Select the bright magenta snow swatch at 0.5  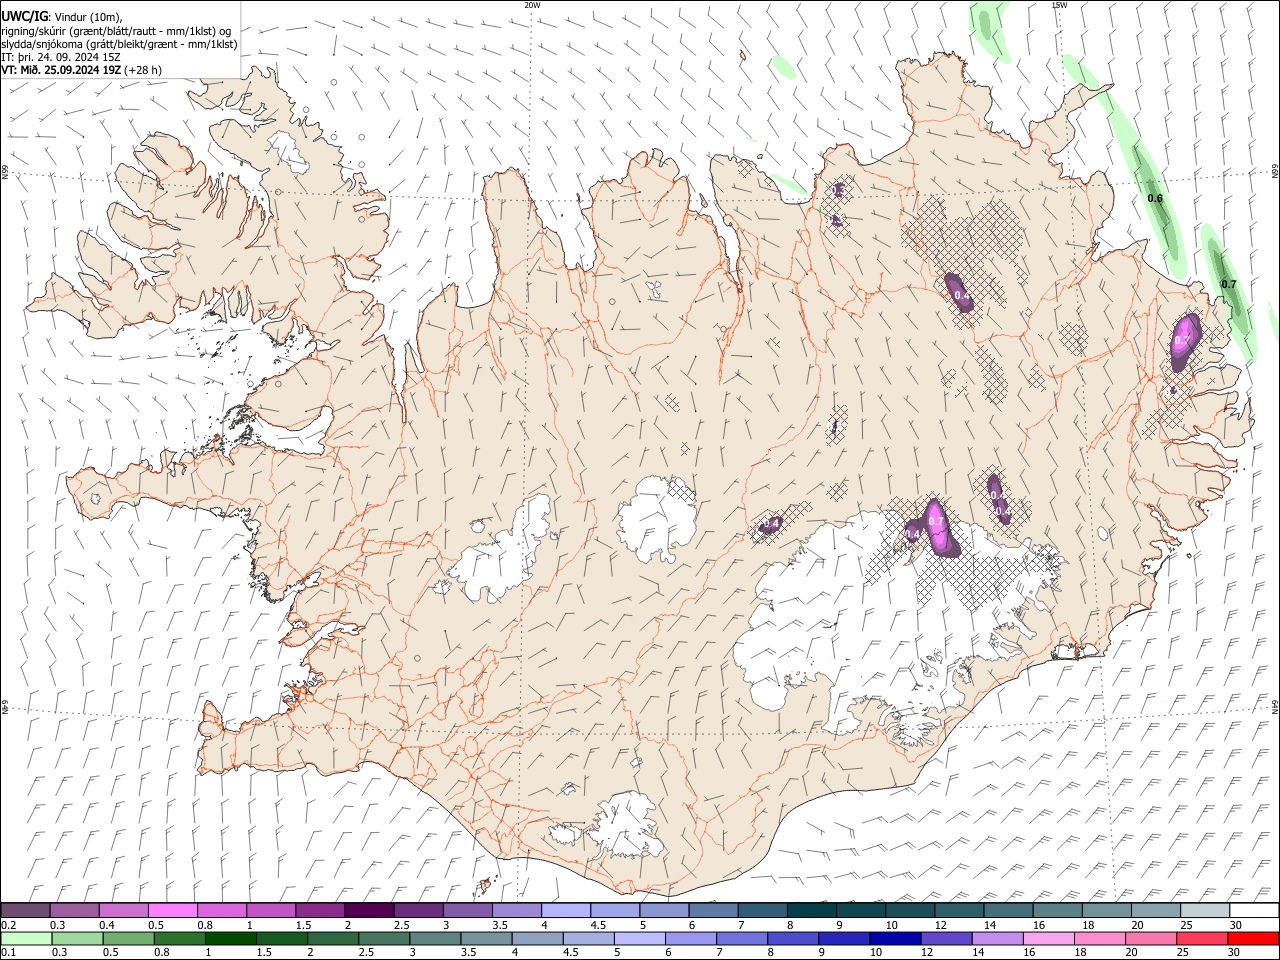click(173, 910)
